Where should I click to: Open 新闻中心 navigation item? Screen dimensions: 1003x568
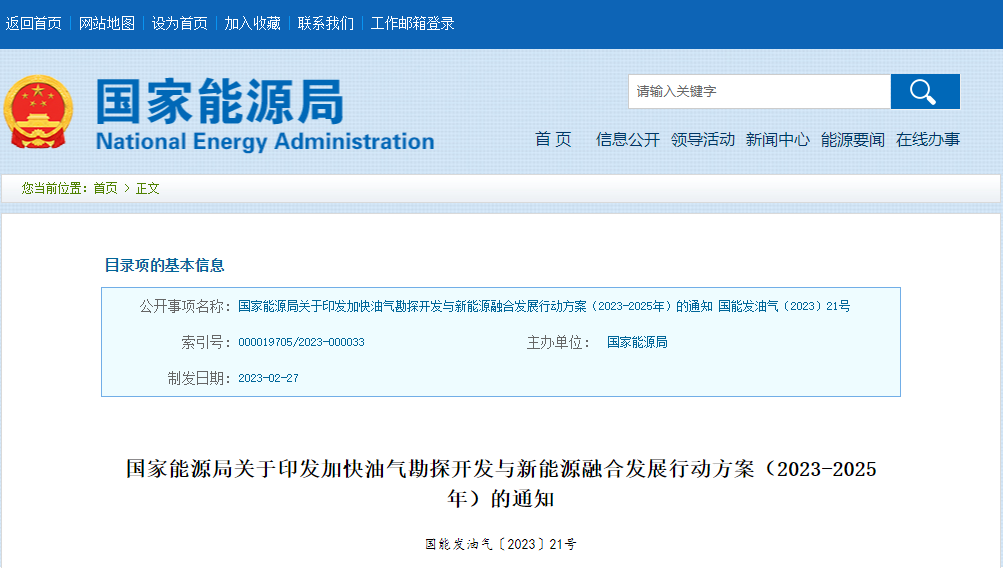[x=778, y=140]
